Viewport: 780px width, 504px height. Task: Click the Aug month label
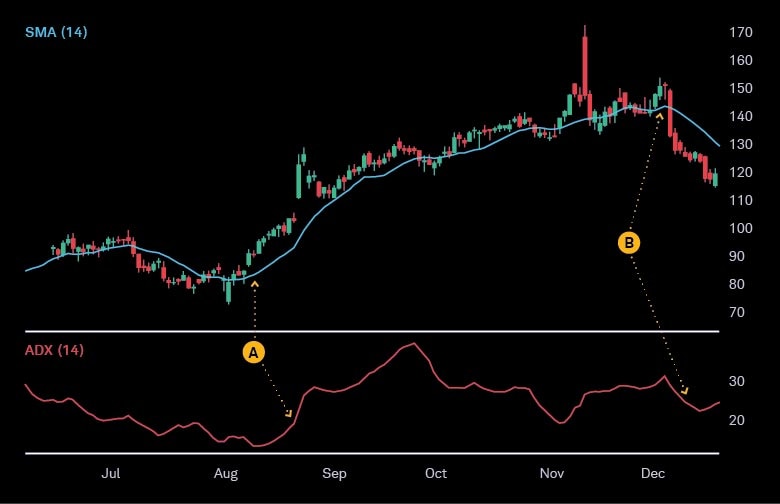(226, 474)
